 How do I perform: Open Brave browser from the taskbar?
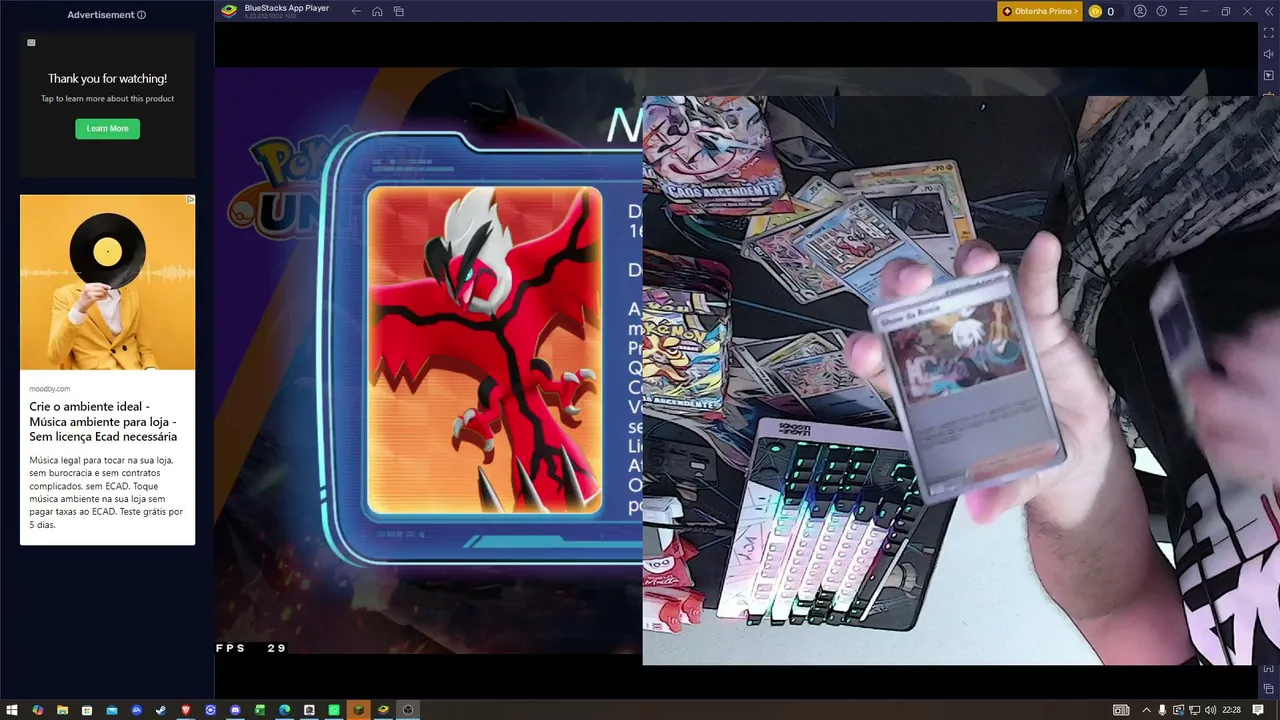186,710
